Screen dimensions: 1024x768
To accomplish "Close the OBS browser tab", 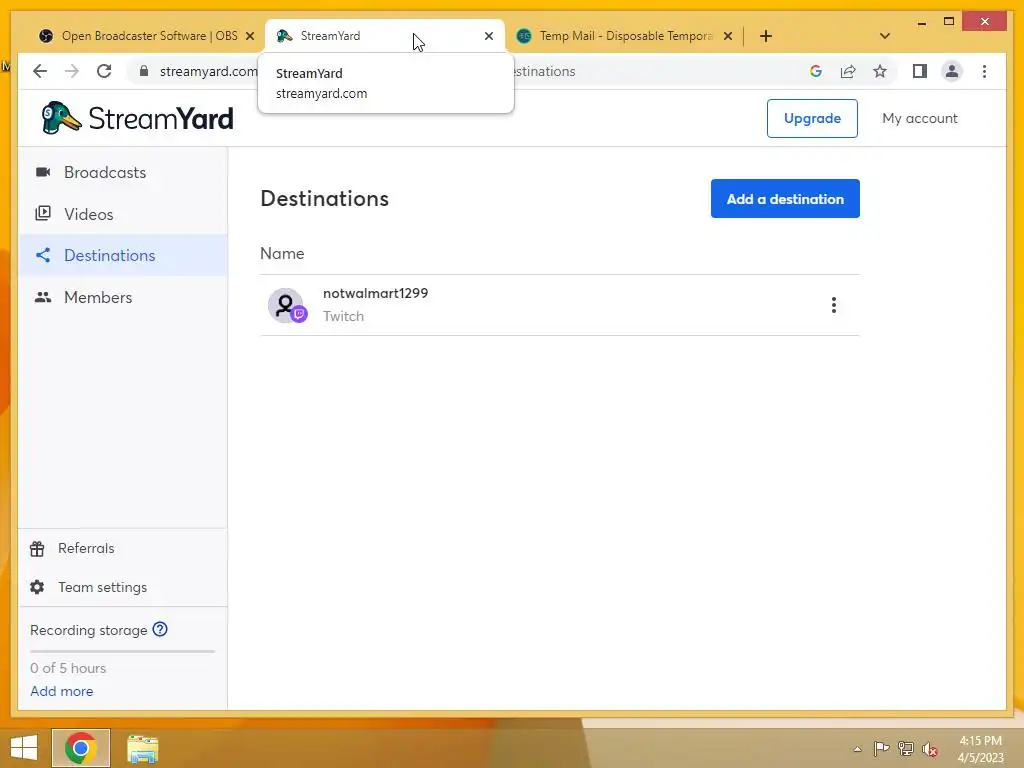I will (249, 36).
